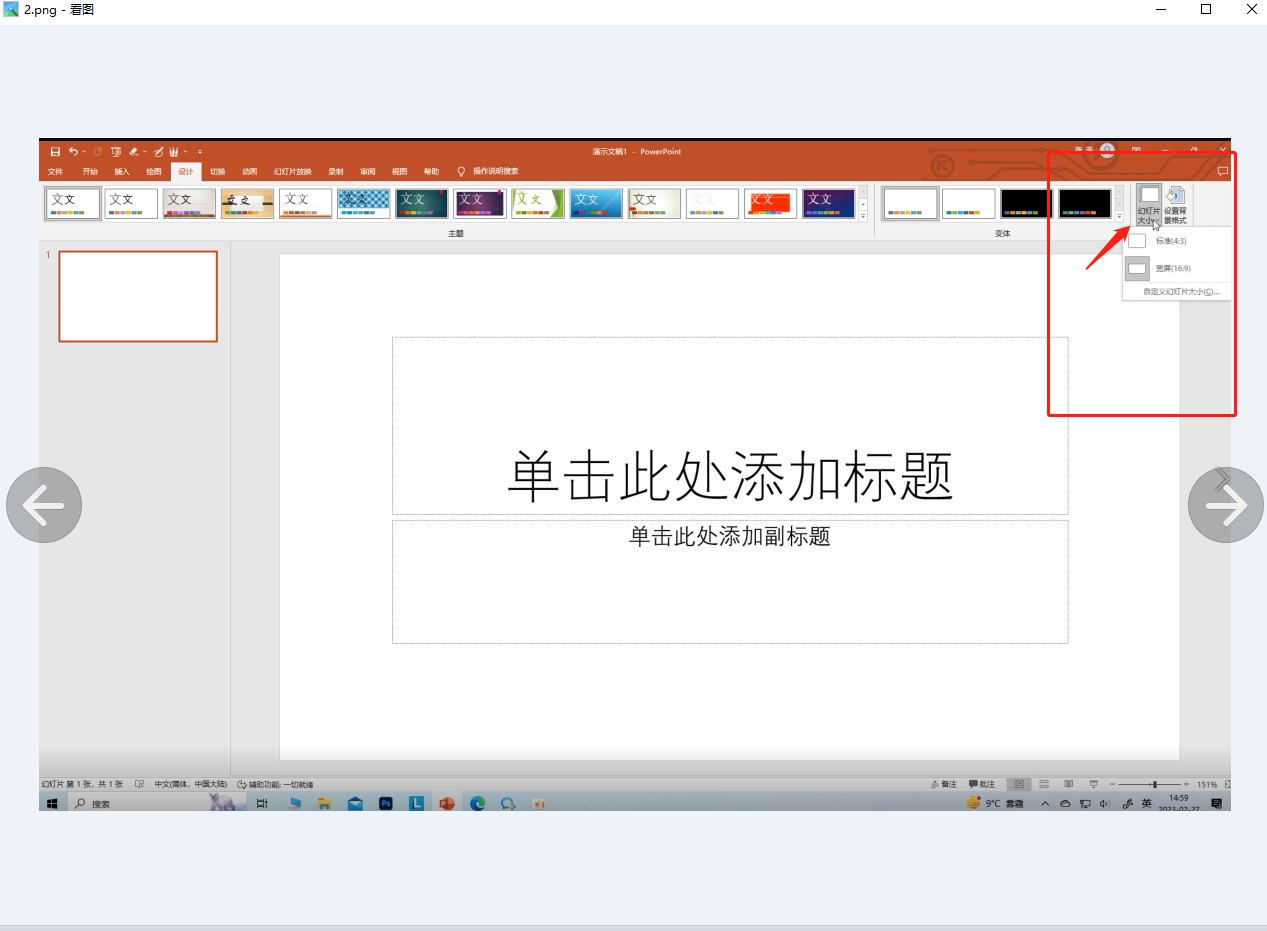Click the 幻灯片 第 1 张 status text
Image resolution: width=1267 pixels, height=931 pixels.
tap(82, 785)
